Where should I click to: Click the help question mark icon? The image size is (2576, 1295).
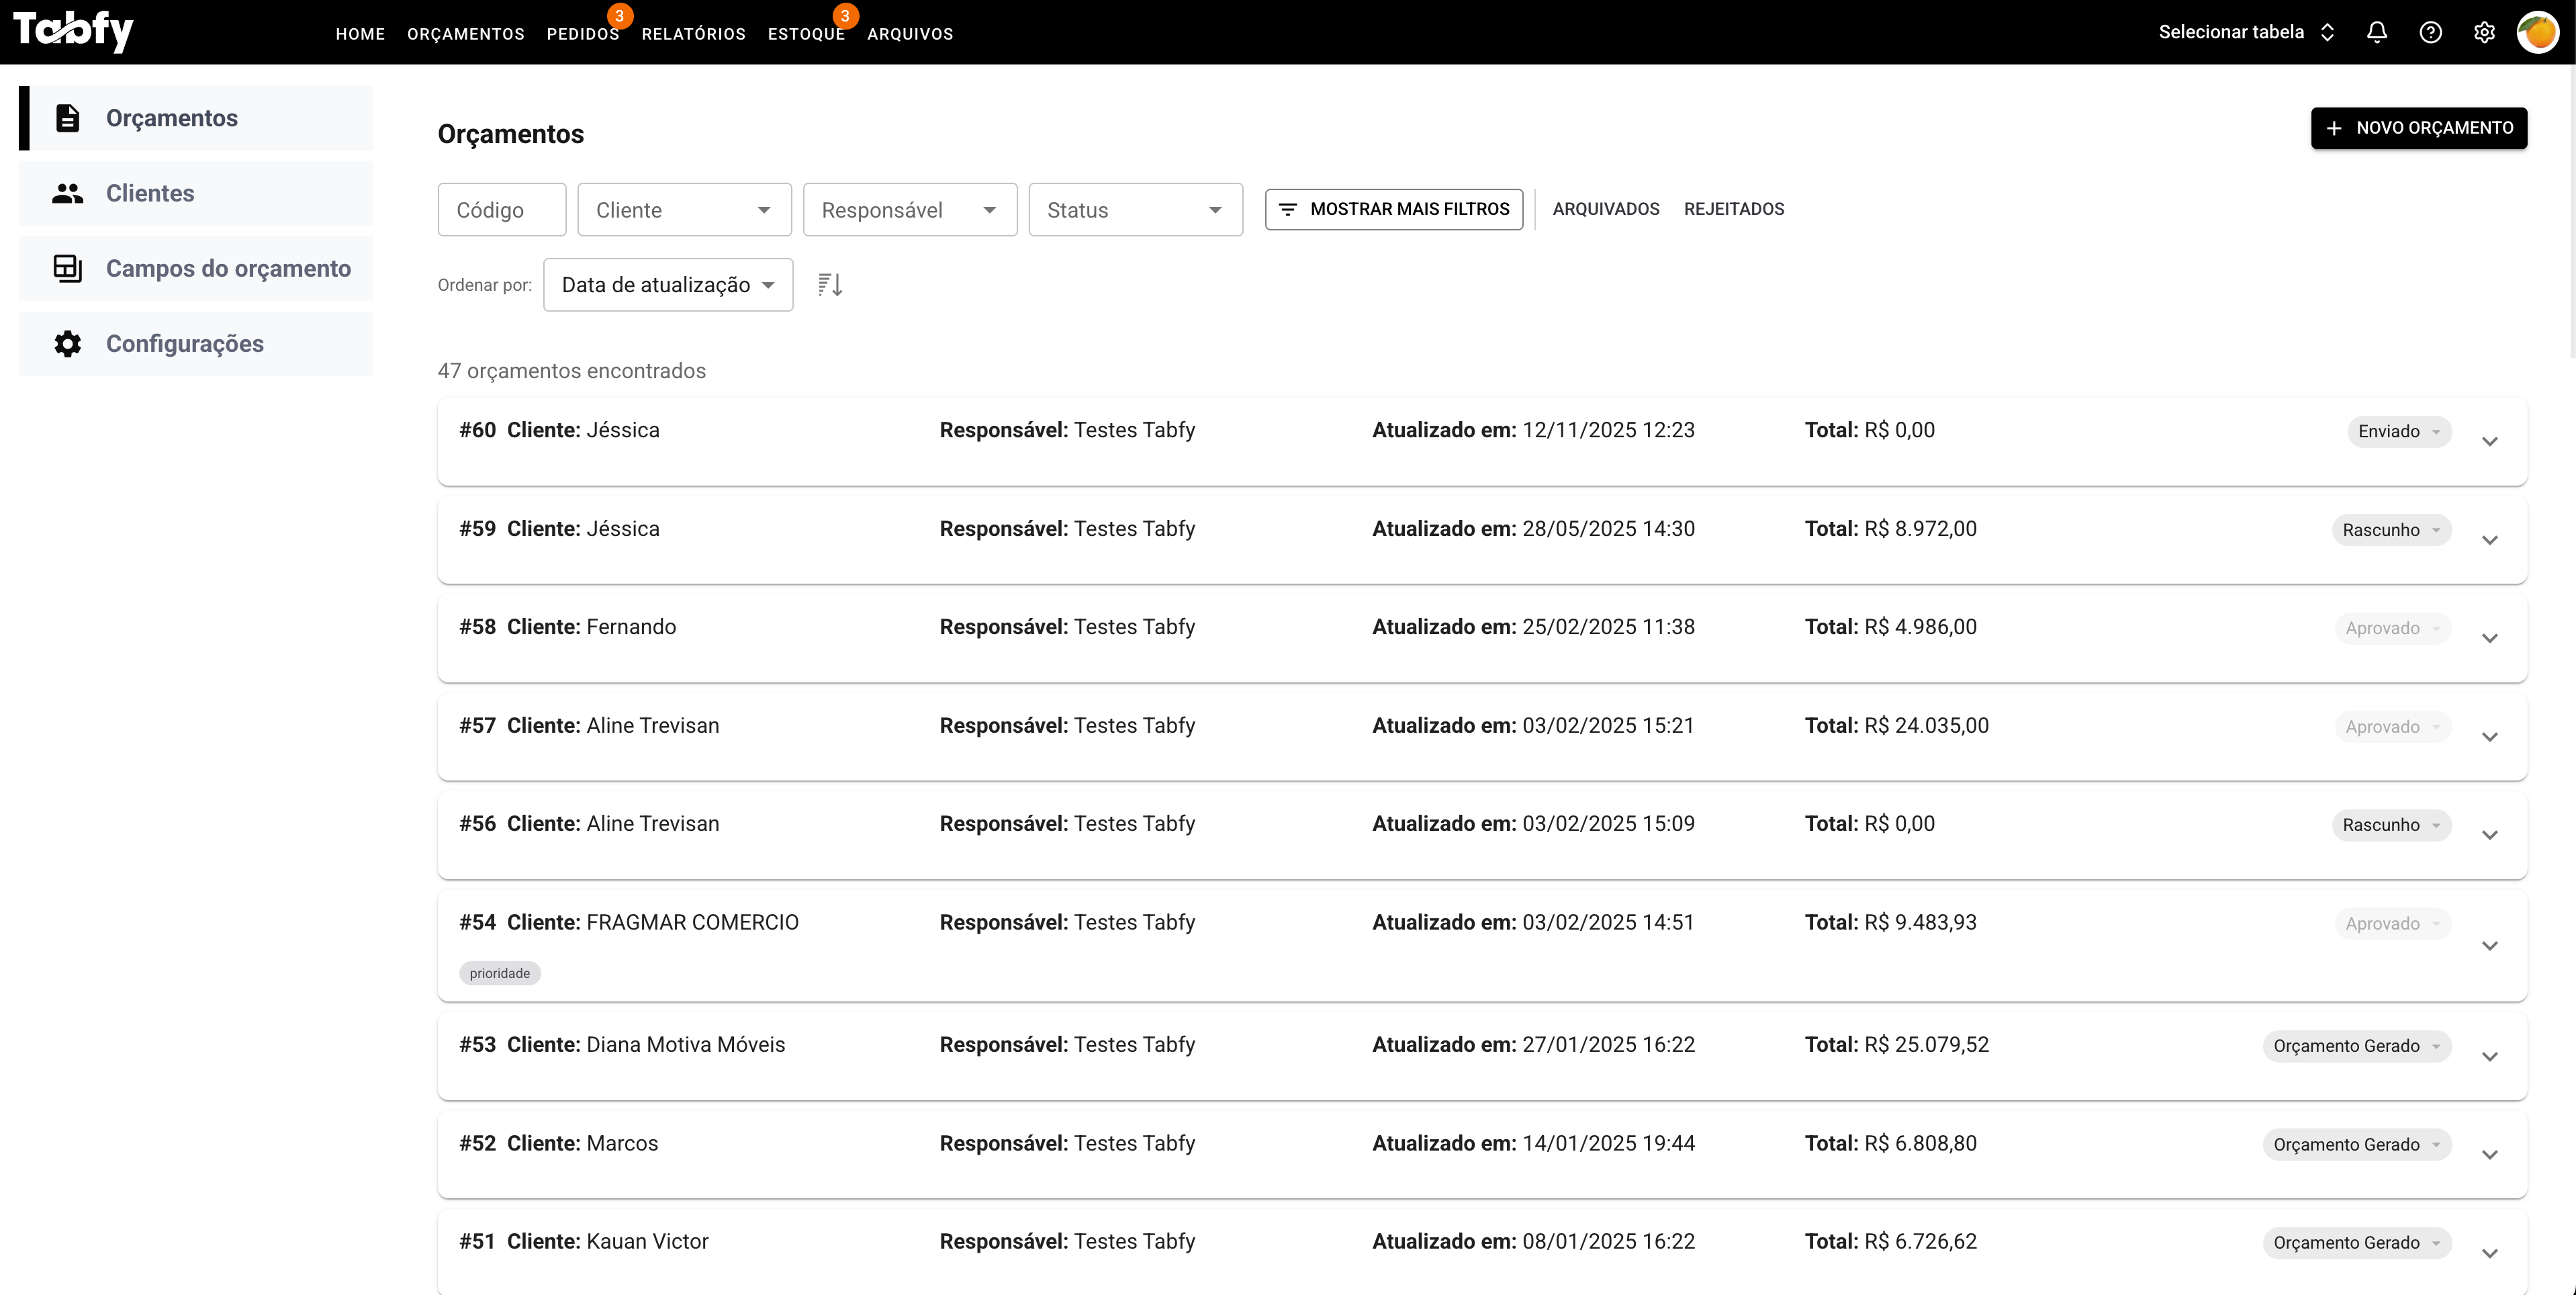click(x=2431, y=32)
